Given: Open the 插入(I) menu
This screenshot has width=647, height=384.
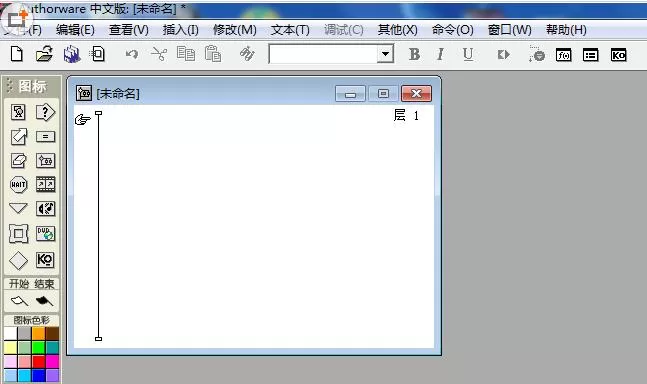Looking at the screenshot, I should [x=181, y=30].
